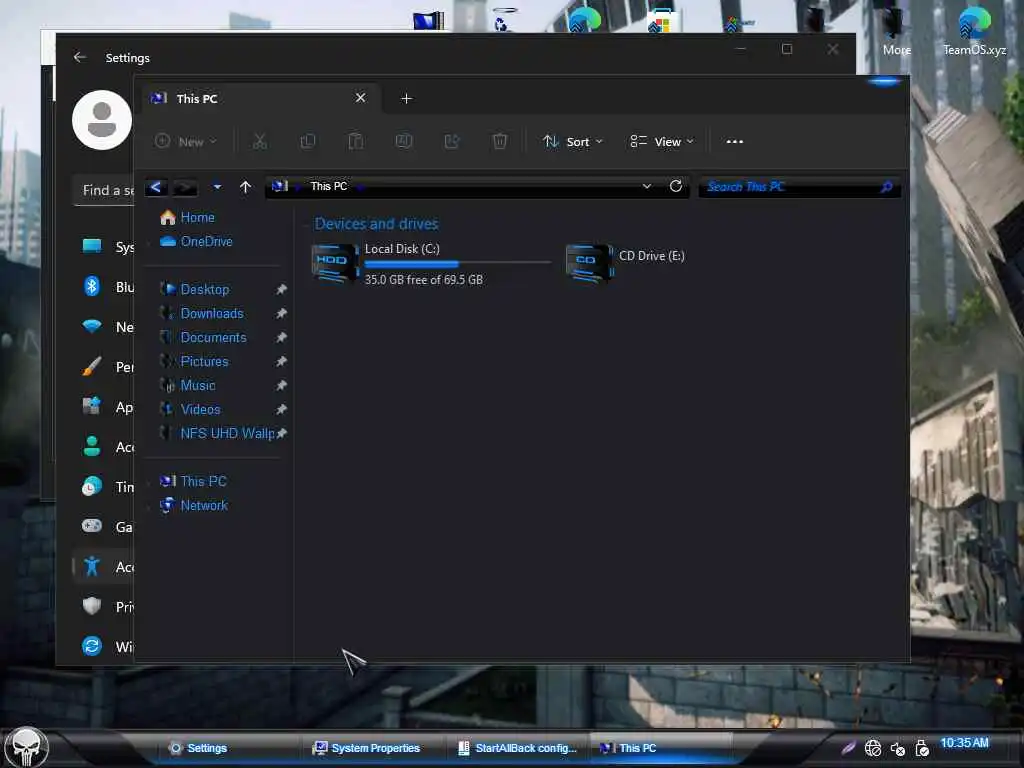Click the Copy icon in Explorer toolbar
The image size is (1024, 768).
click(308, 141)
